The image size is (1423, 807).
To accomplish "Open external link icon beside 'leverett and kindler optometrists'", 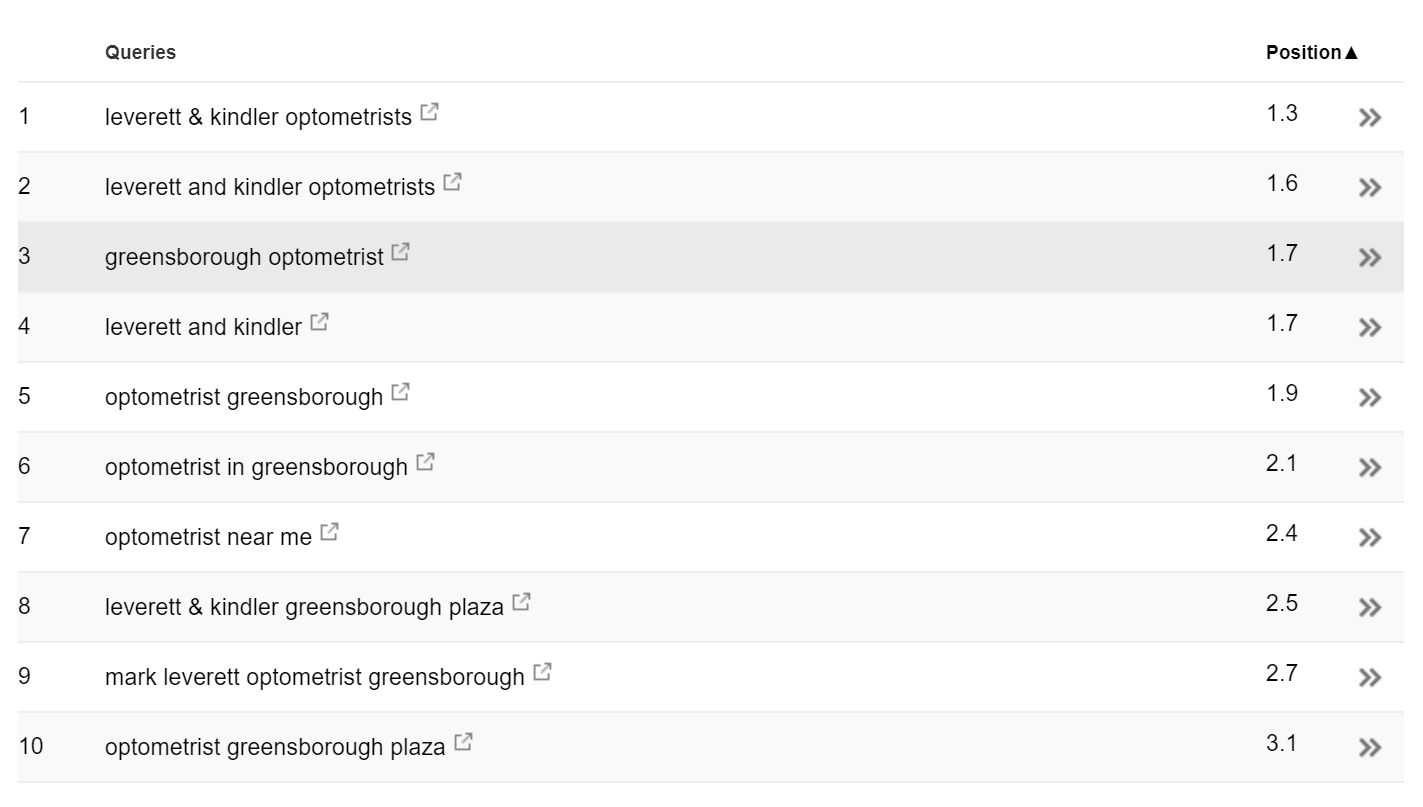I will point(452,183).
